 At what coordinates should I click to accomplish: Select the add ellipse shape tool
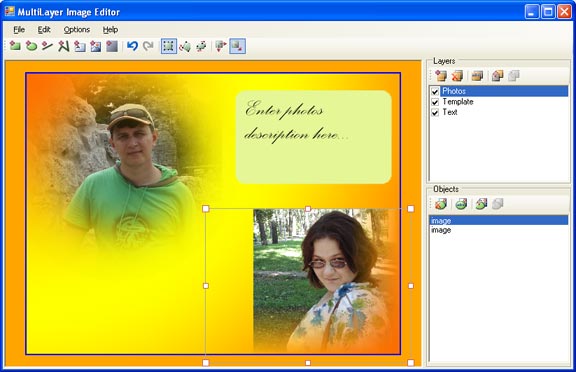tap(32, 46)
